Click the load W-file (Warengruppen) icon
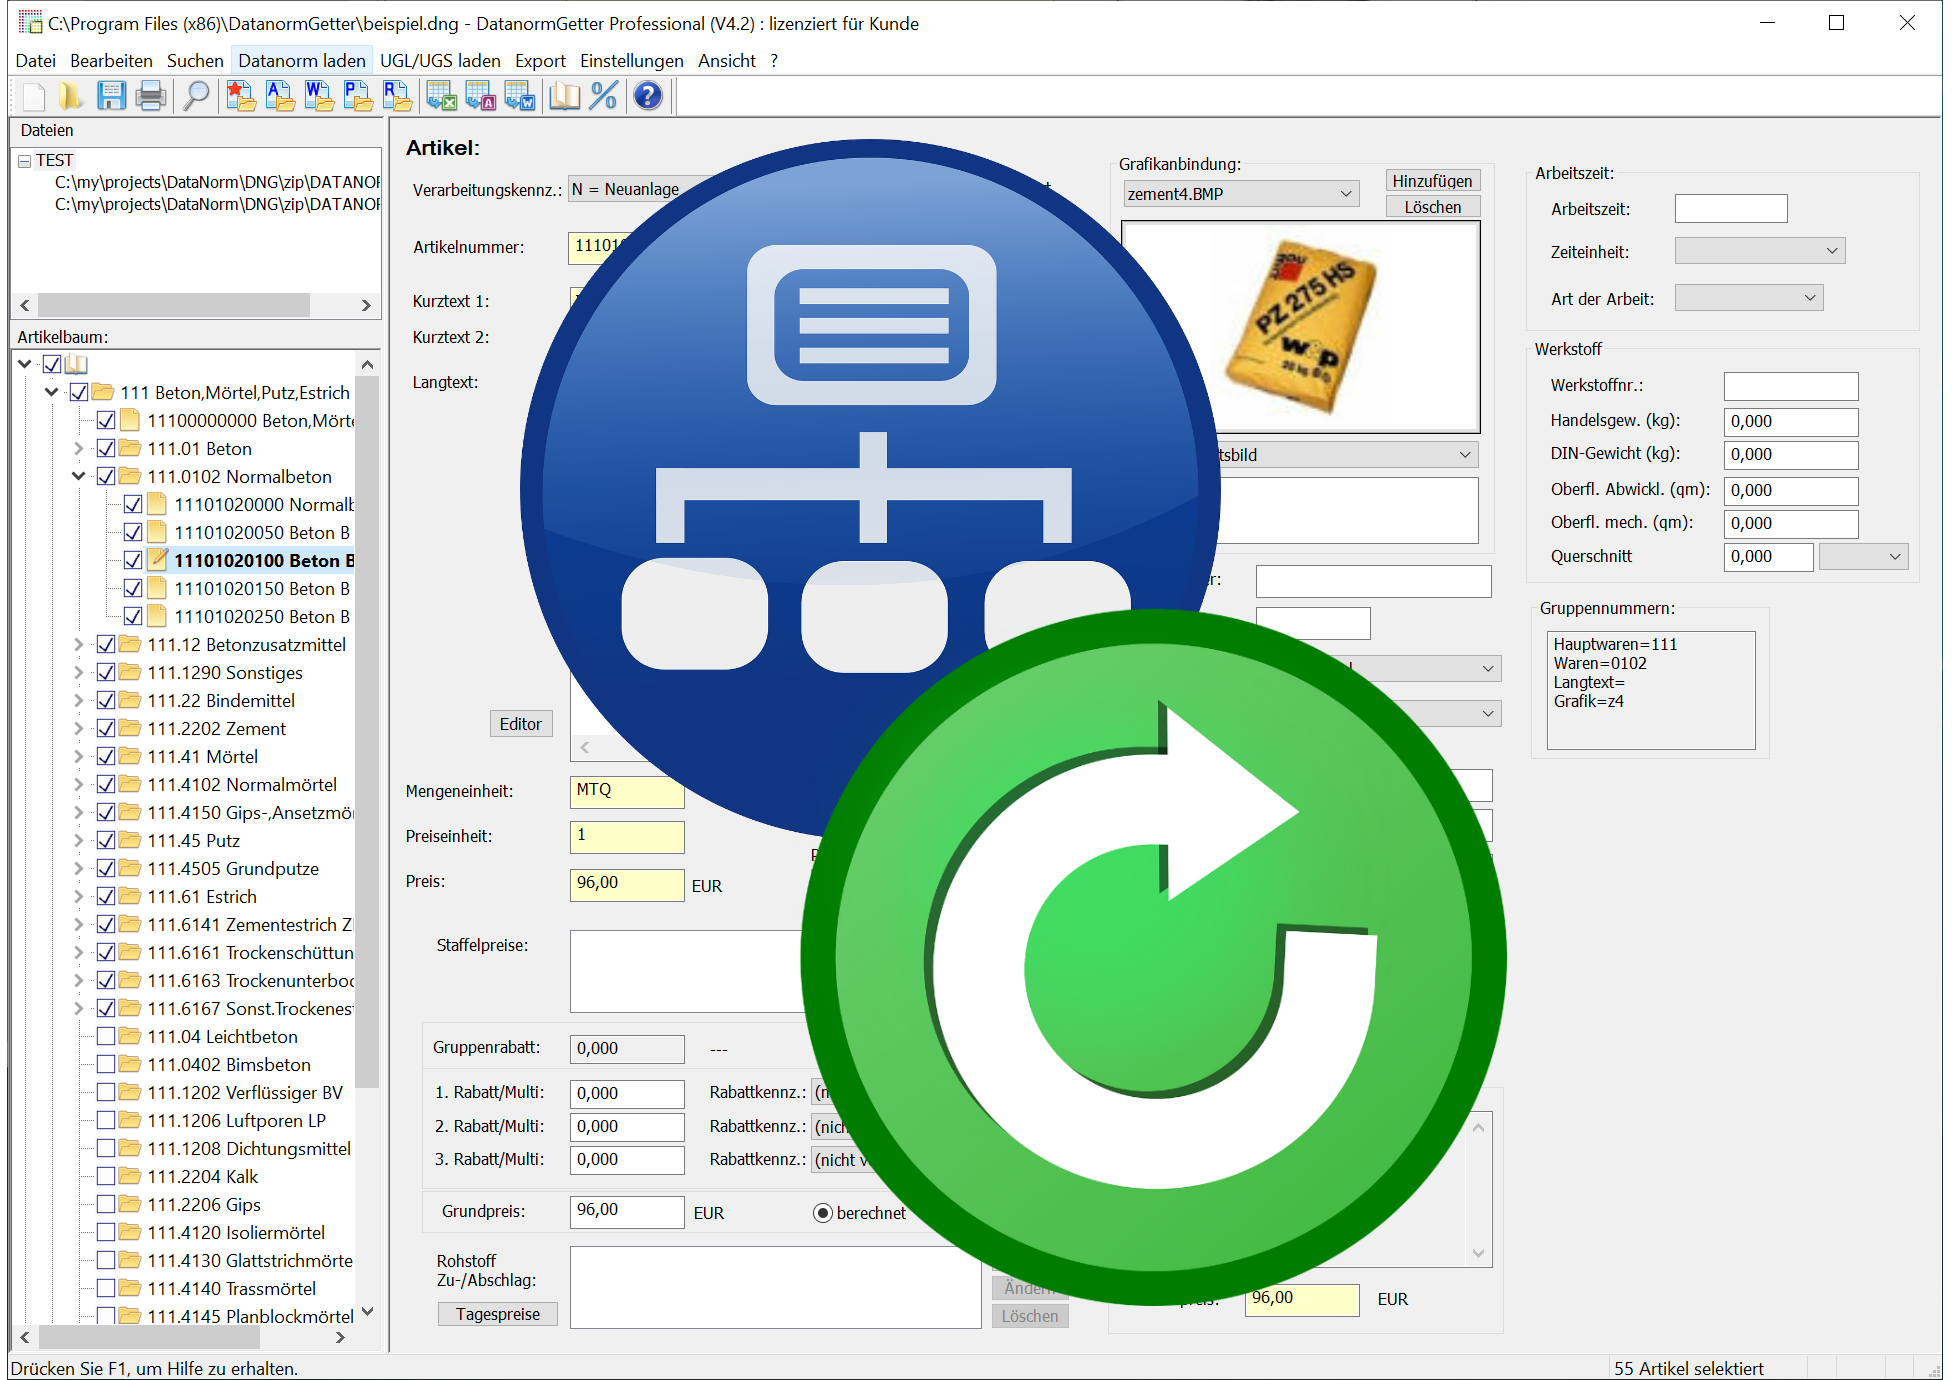 319,96
